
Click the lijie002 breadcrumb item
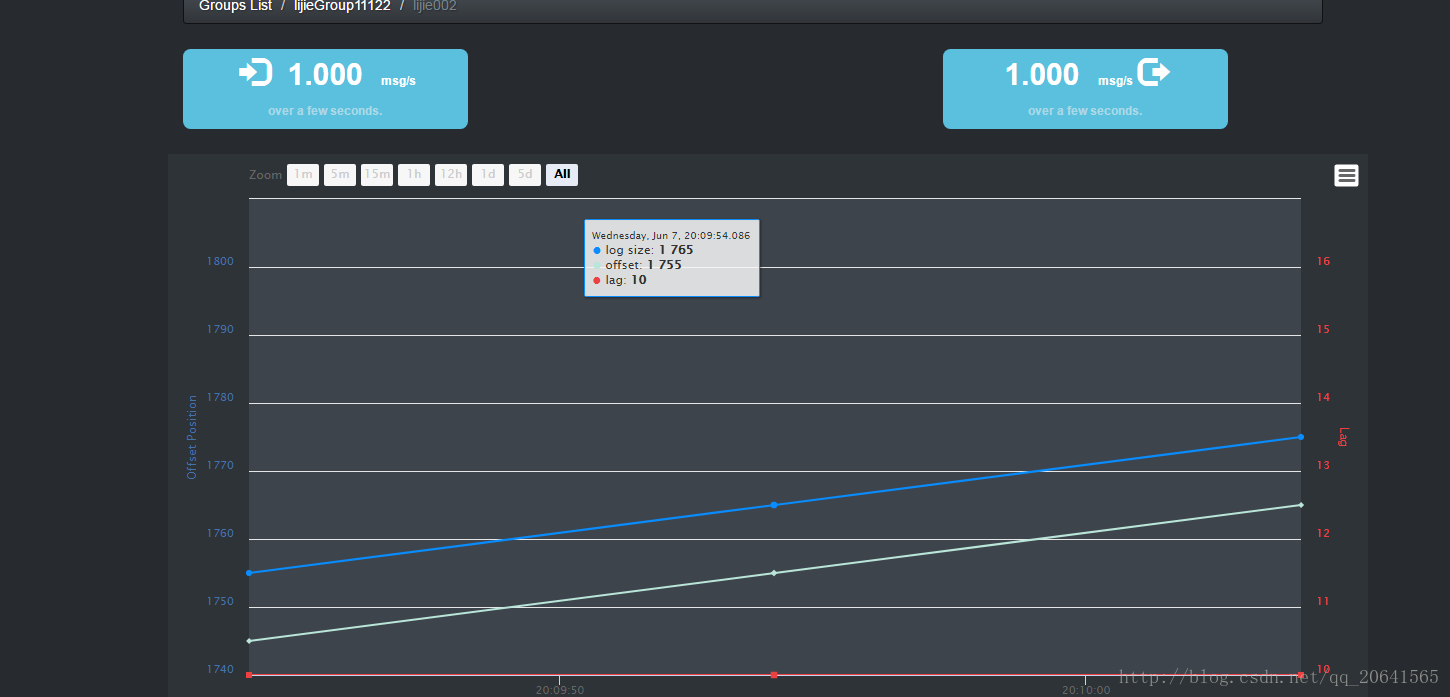click(x=435, y=6)
